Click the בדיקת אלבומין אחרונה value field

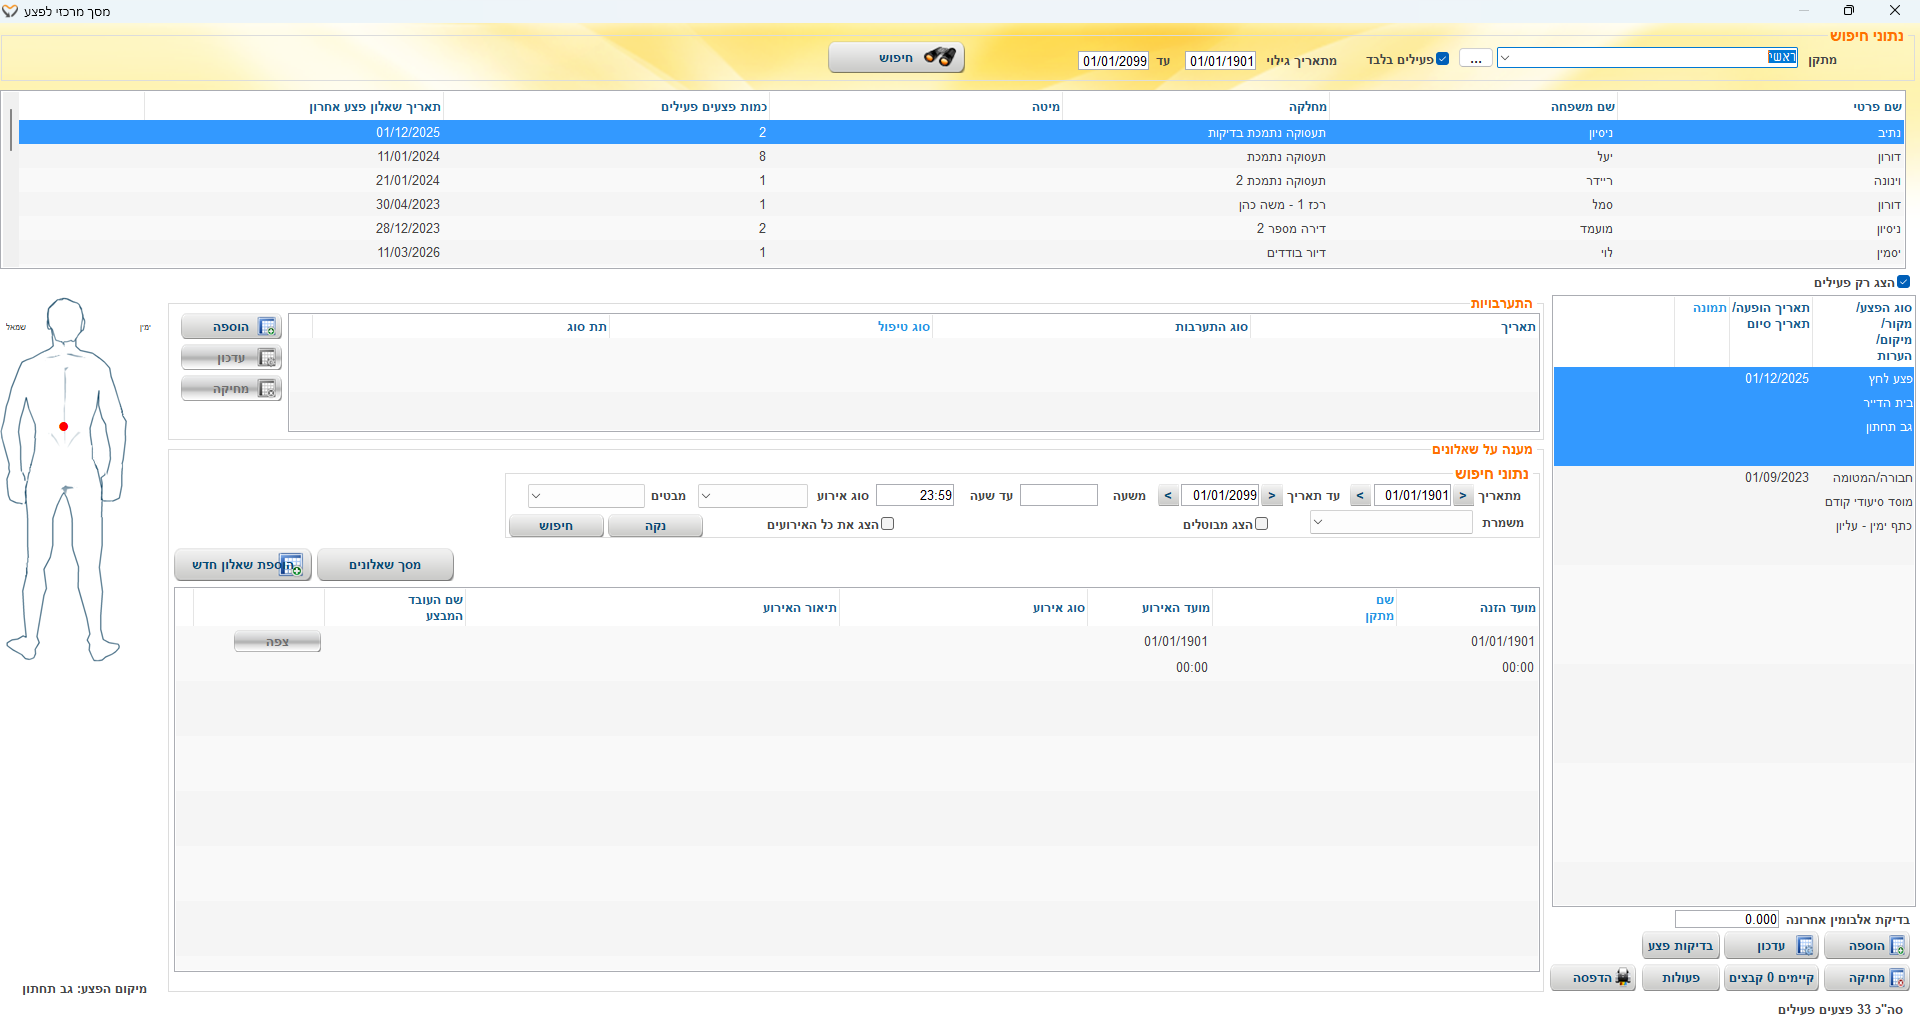[x=1727, y=919]
